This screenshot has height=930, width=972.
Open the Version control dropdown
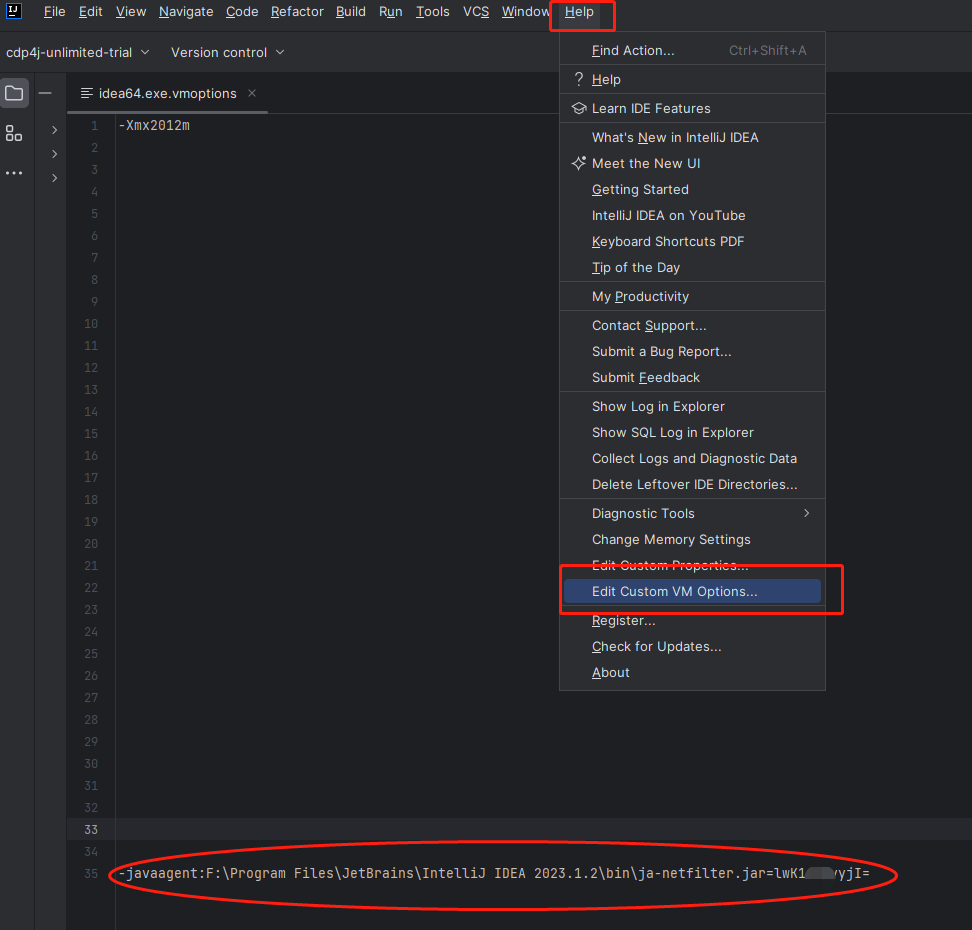click(228, 53)
